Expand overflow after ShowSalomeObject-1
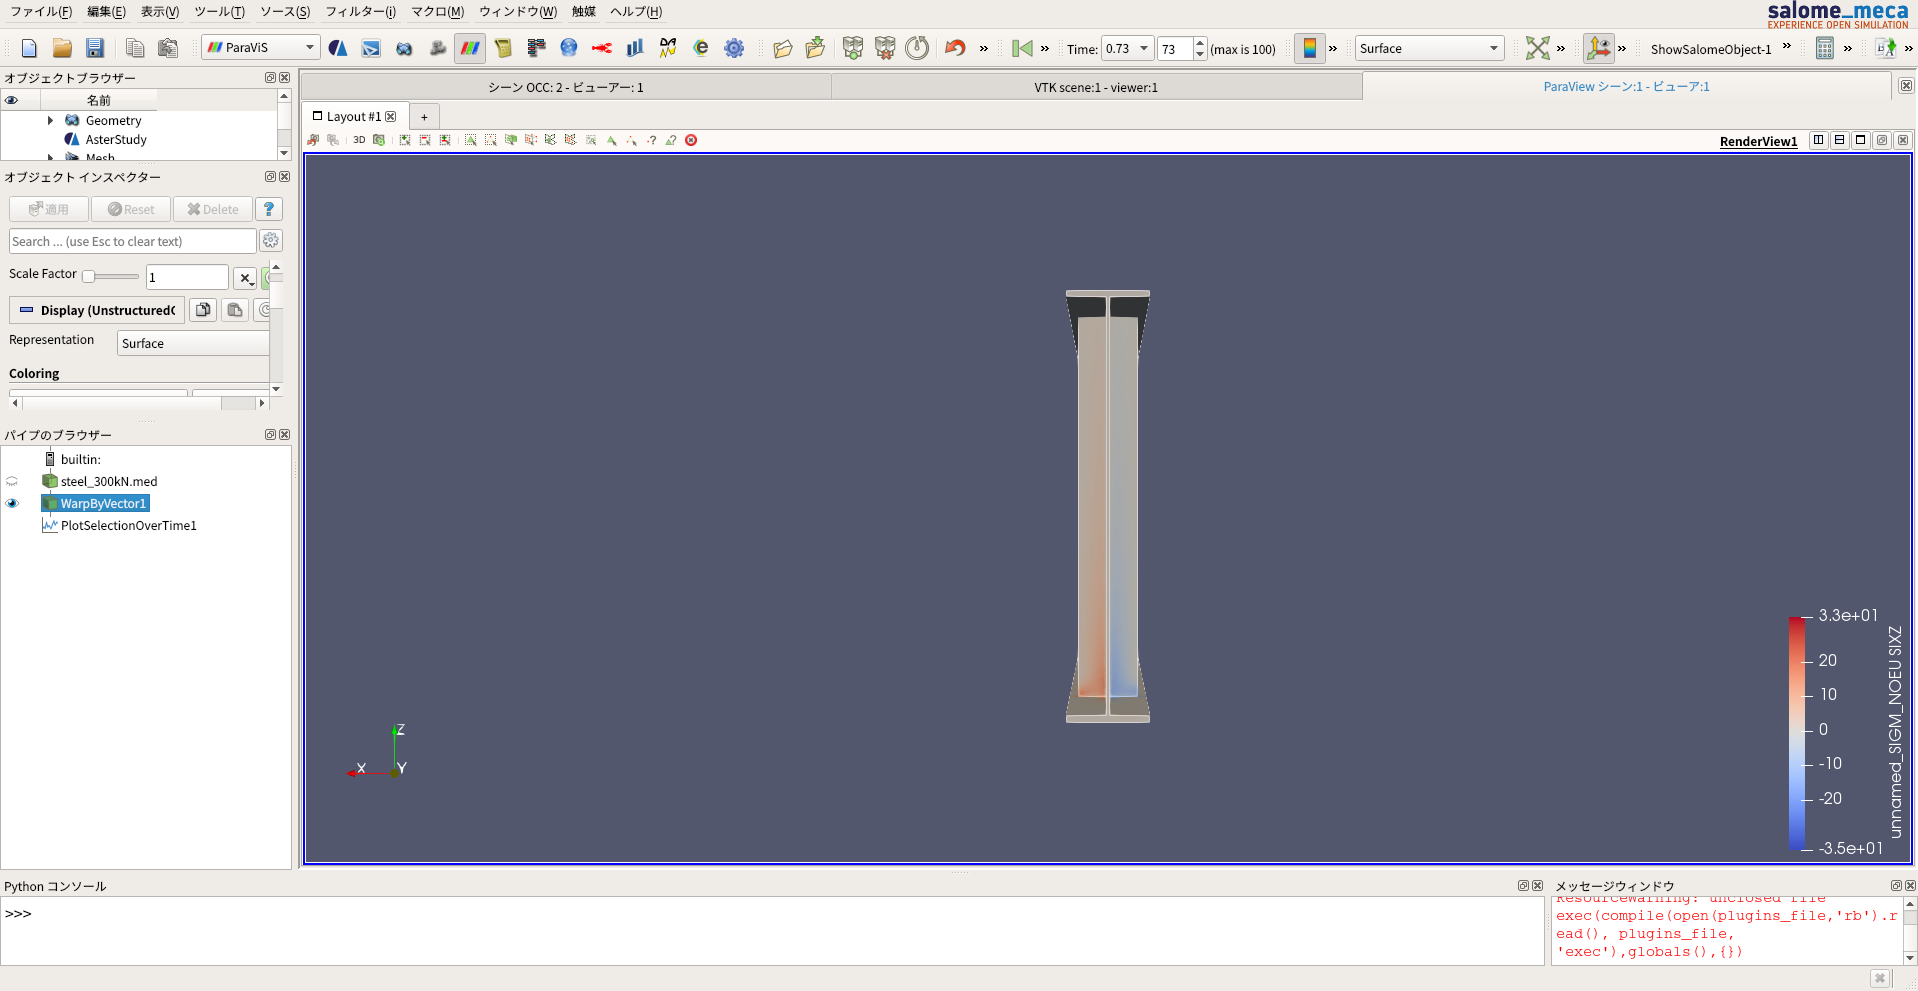This screenshot has height=991, width=1918. pyautogui.click(x=1787, y=45)
